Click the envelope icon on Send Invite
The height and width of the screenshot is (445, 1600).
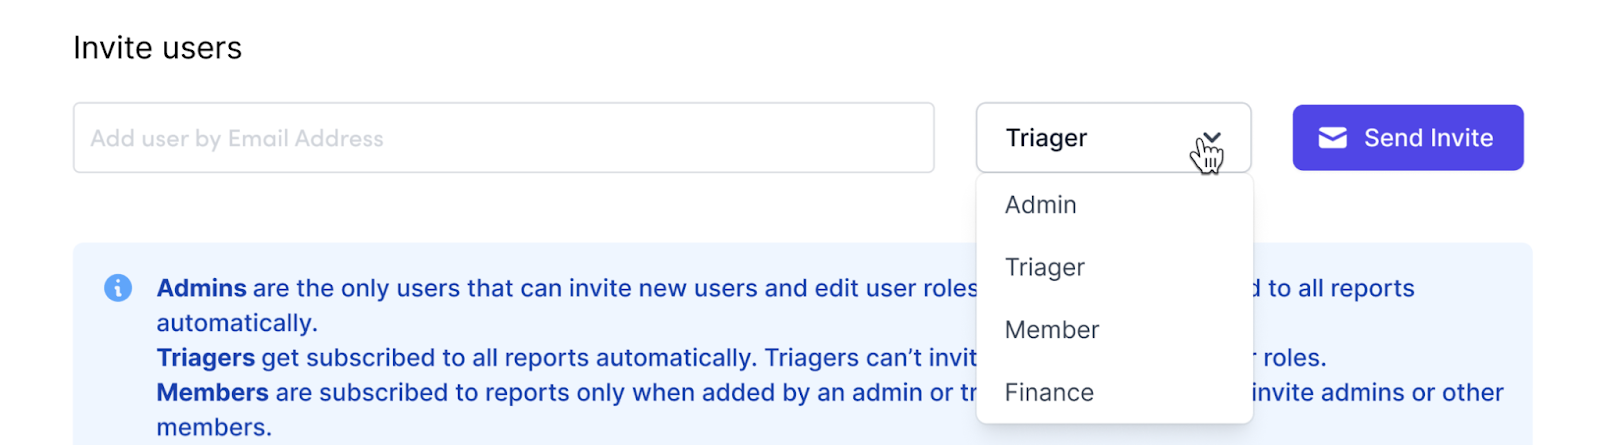click(x=1332, y=138)
